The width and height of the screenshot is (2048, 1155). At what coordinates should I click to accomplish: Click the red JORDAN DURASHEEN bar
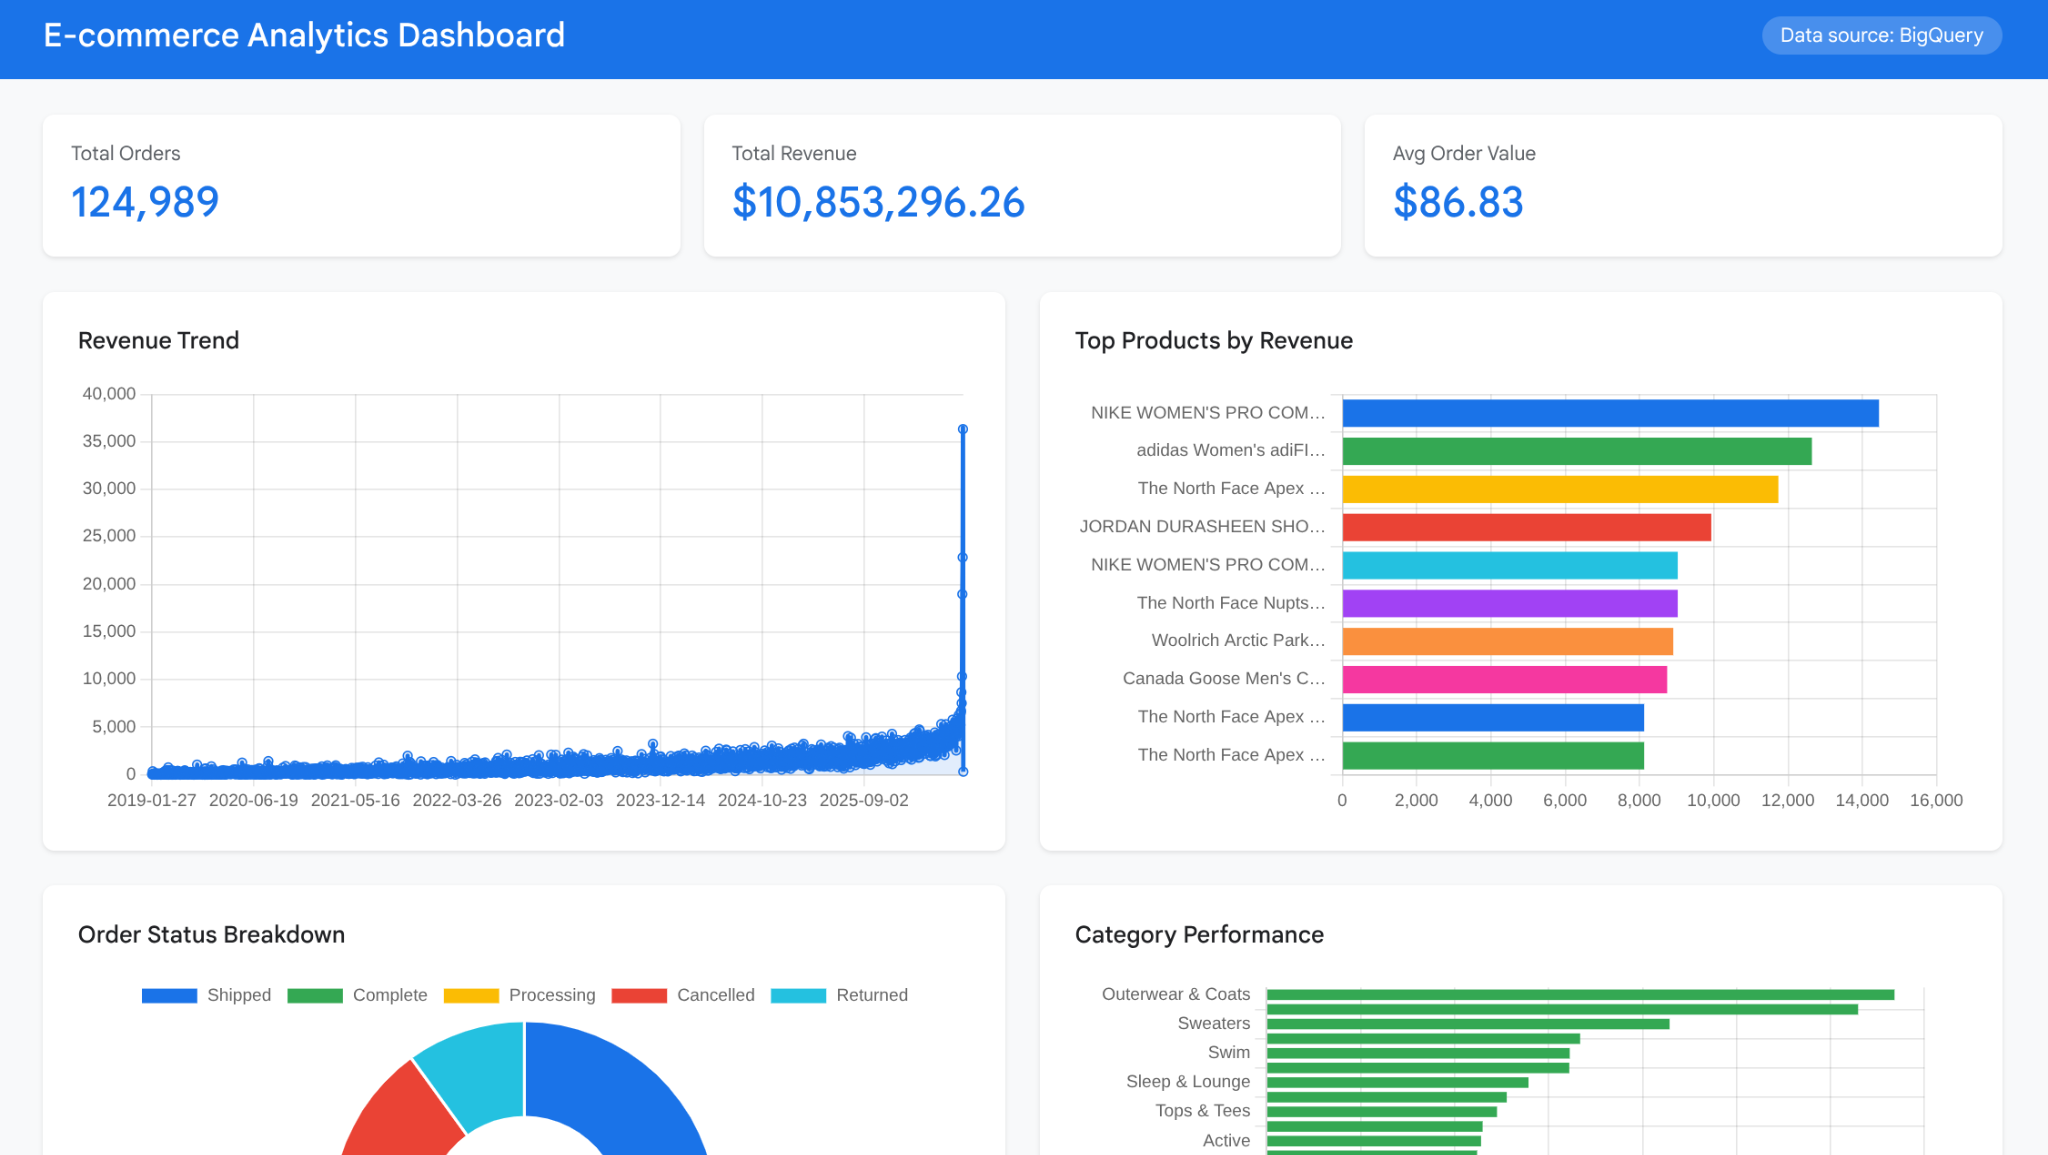(1527, 527)
